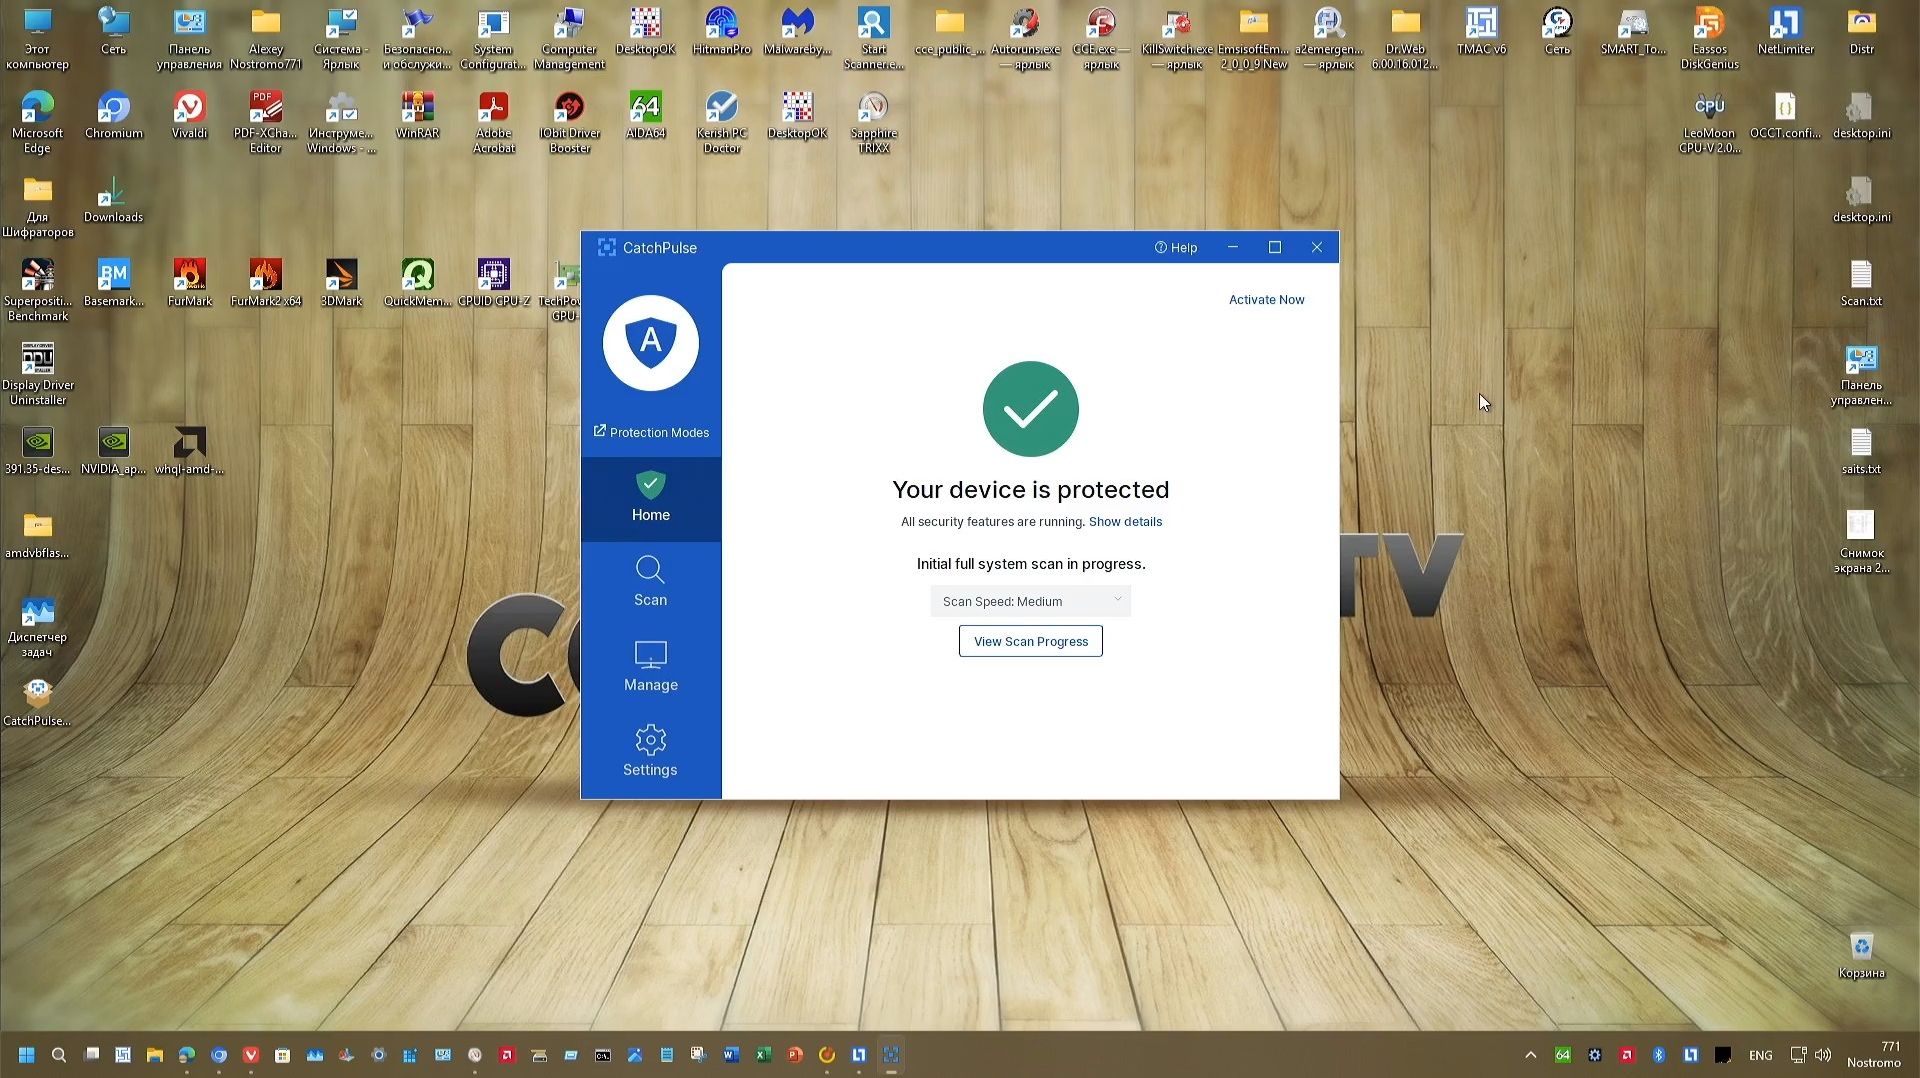Open the PDF-XChange Editor desktop icon
The width and height of the screenshot is (1920, 1078).
(x=265, y=123)
